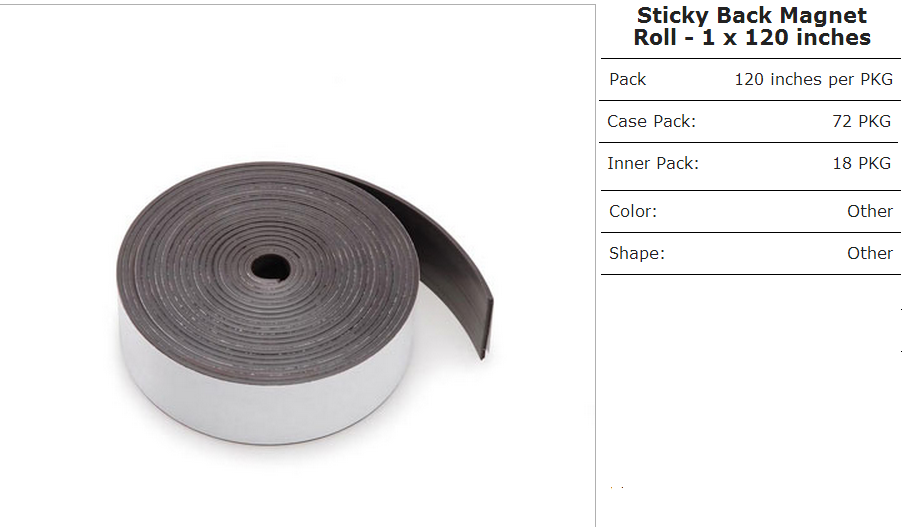Click the Other value beside Shape
908x527 pixels.
click(870, 254)
